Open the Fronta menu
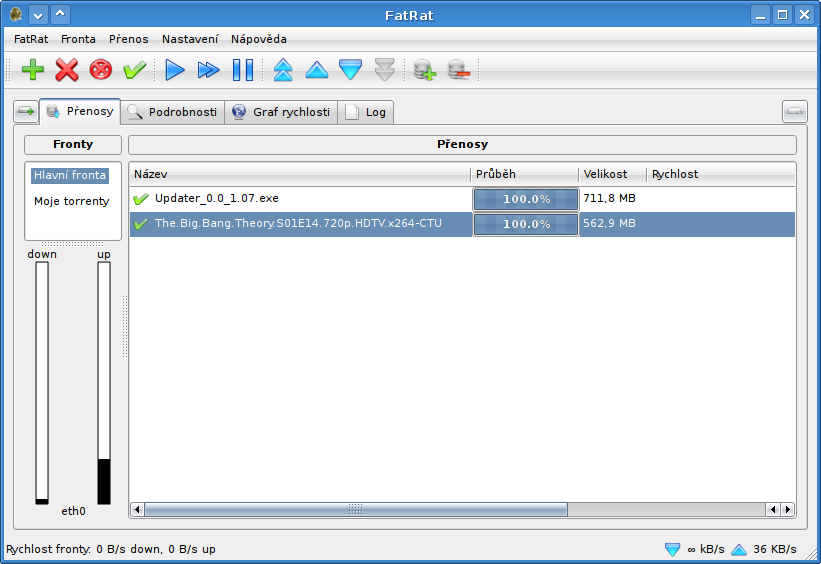 coord(78,39)
